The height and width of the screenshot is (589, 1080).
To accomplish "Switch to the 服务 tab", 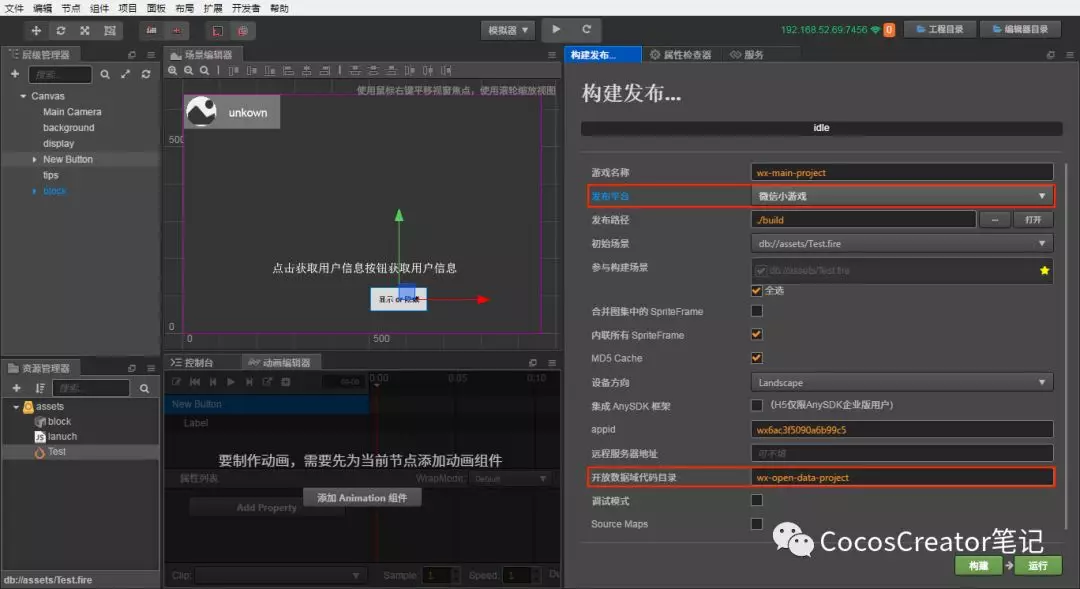I will pos(747,54).
